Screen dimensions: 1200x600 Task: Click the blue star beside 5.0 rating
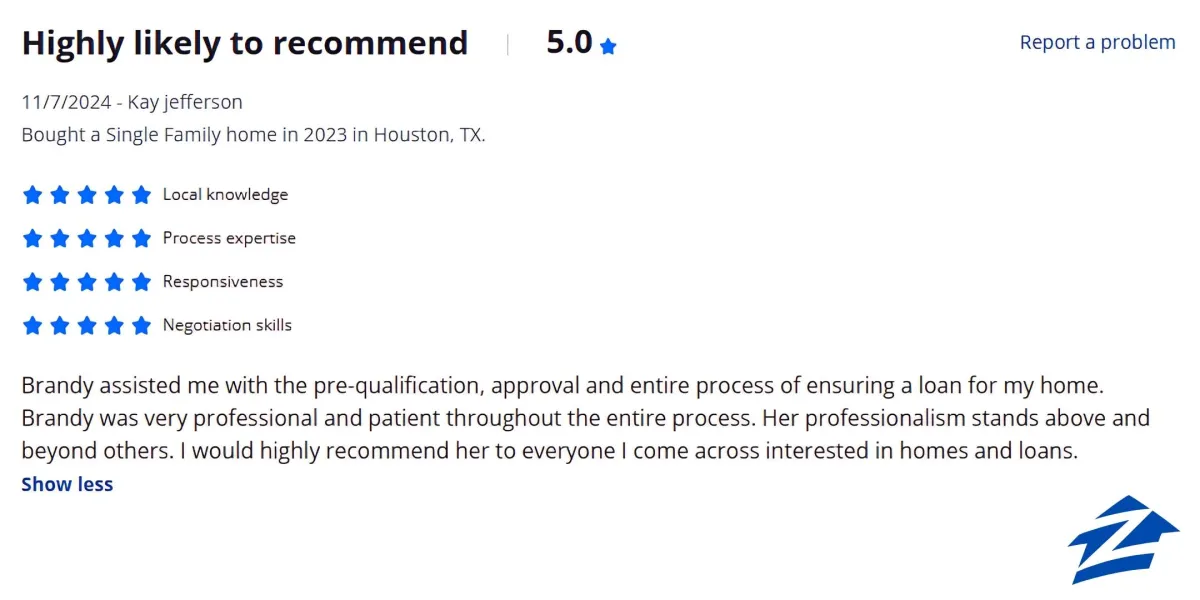point(608,46)
